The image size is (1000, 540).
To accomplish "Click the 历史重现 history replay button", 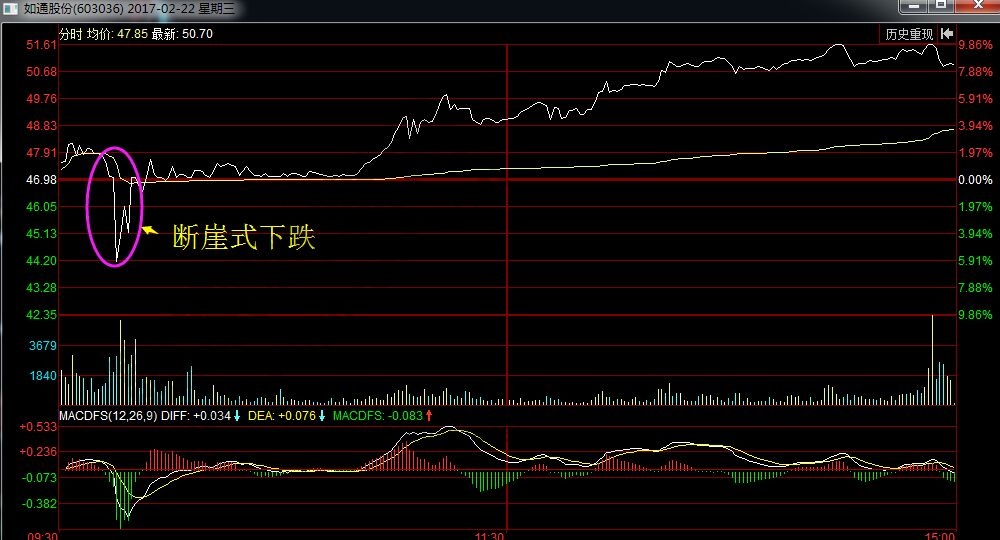I will click(x=908, y=34).
